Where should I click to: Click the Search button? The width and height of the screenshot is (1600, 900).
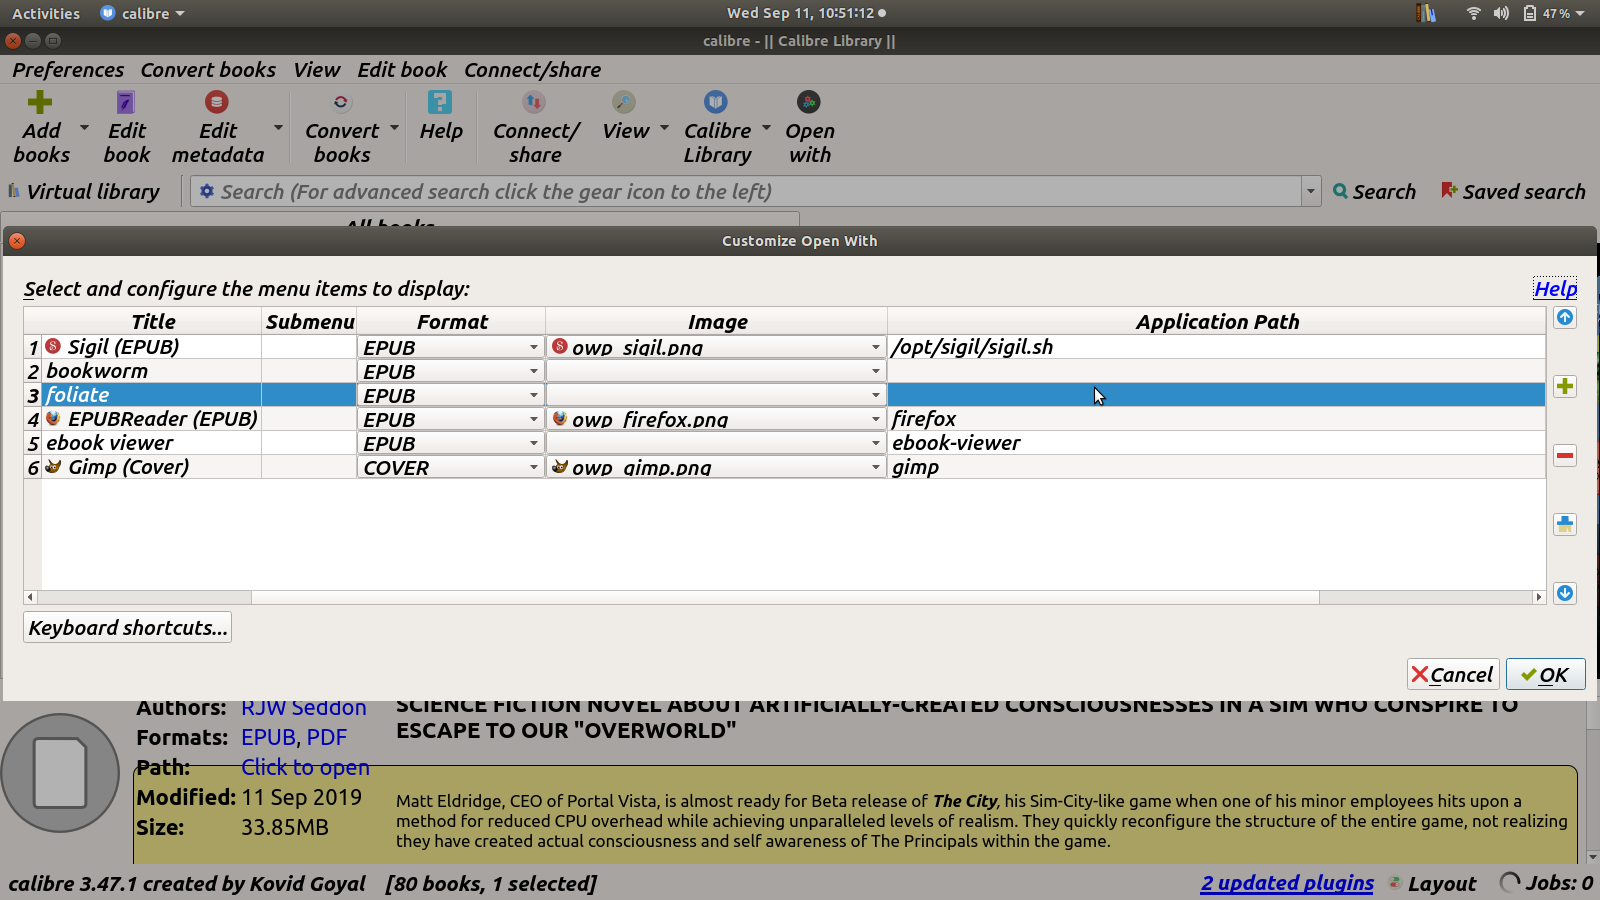[1374, 191]
